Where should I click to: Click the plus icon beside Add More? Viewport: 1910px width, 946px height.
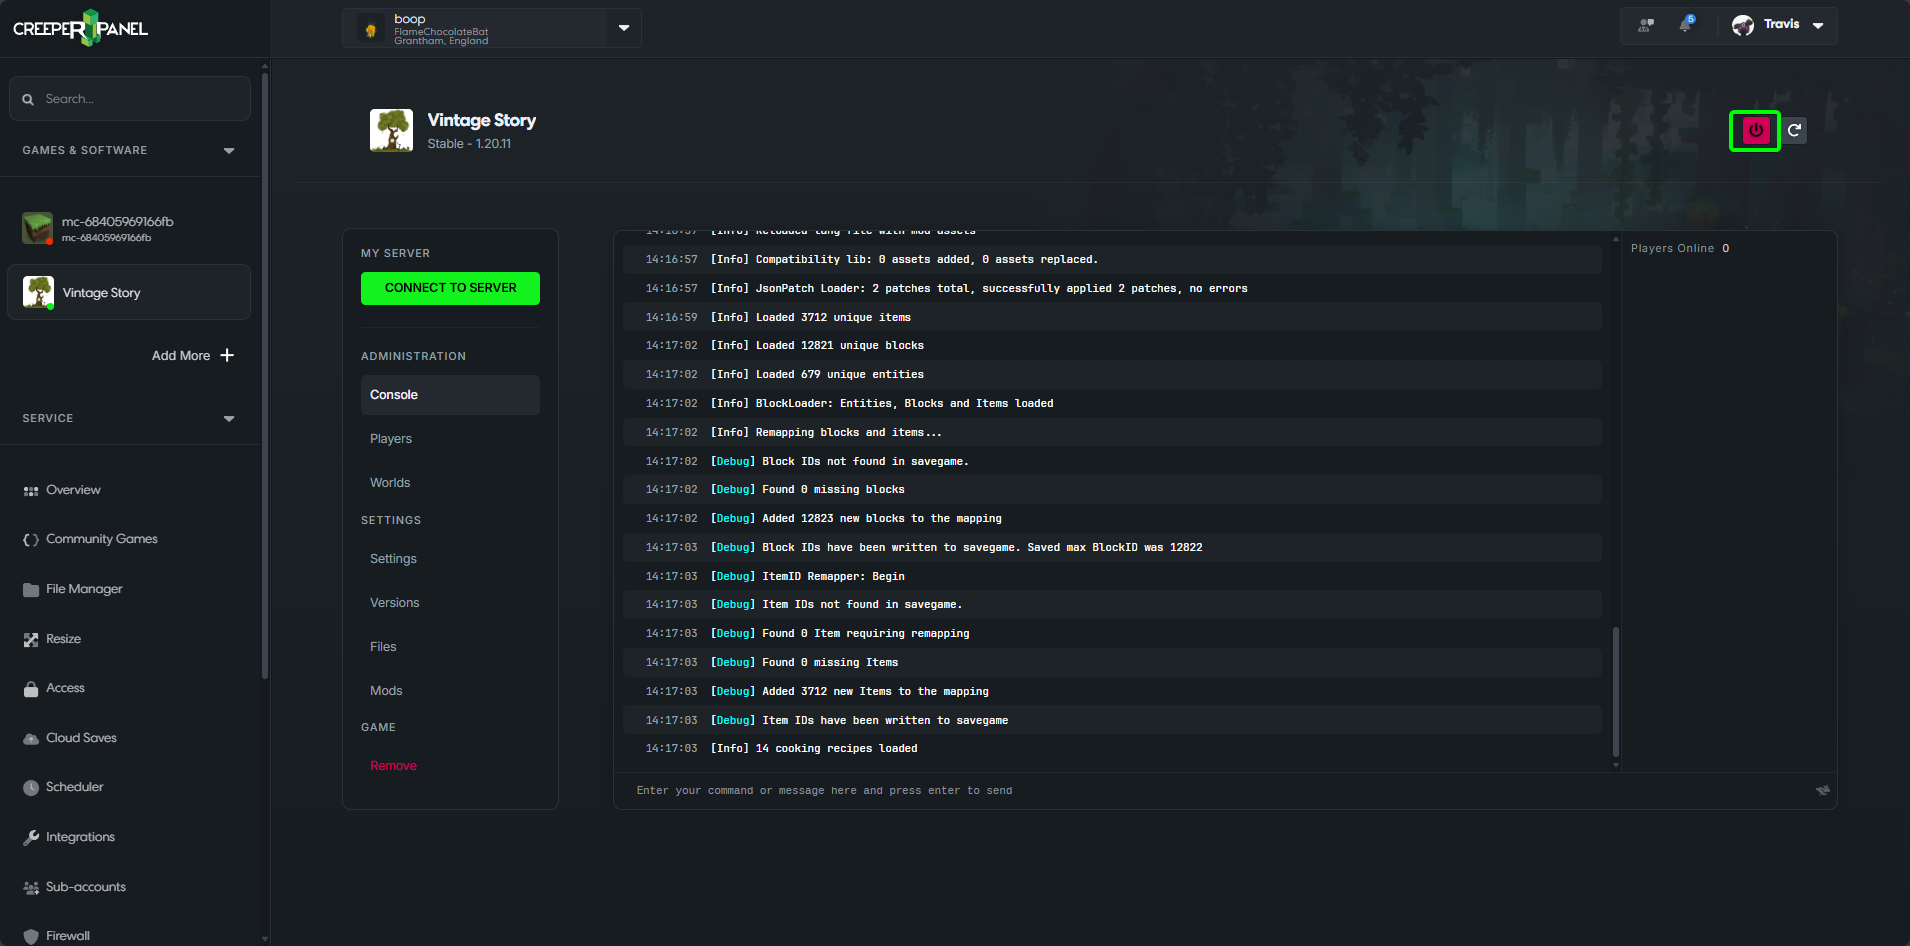click(x=227, y=355)
